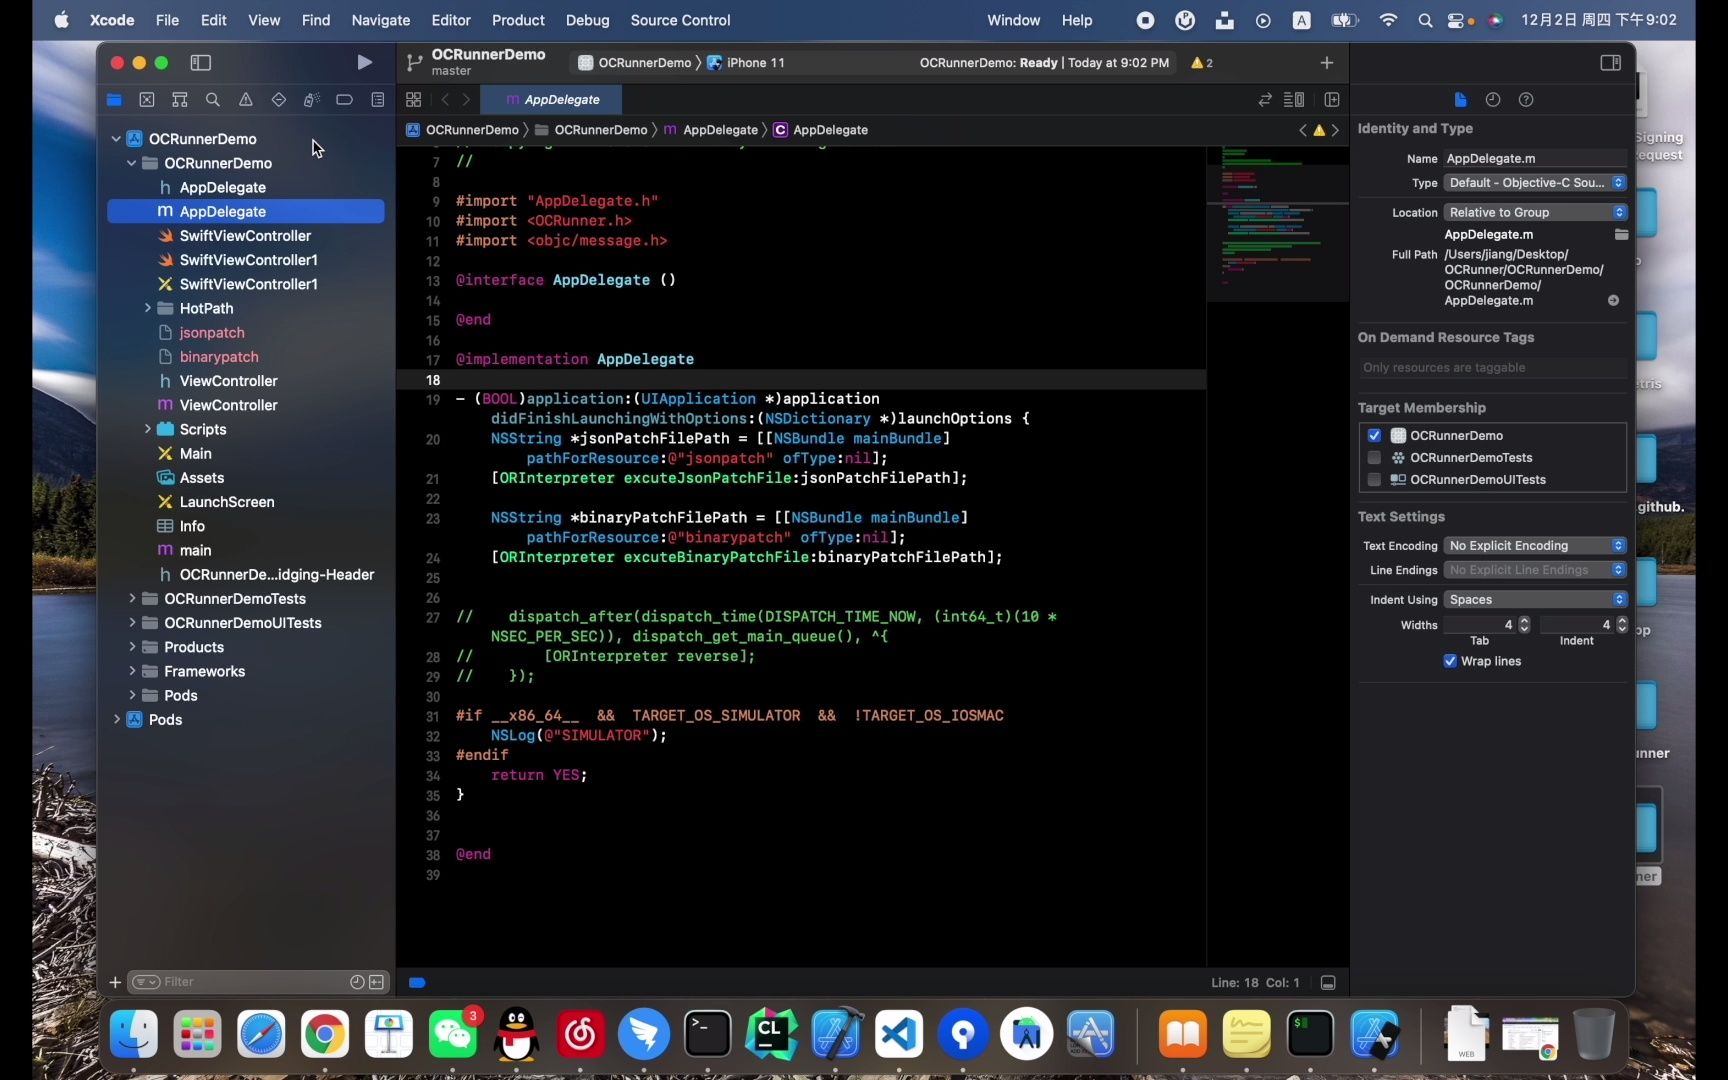Run the project with the play button
Image resolution: width=1728 pixels, height=1080 pixels.
click(364, 62)
